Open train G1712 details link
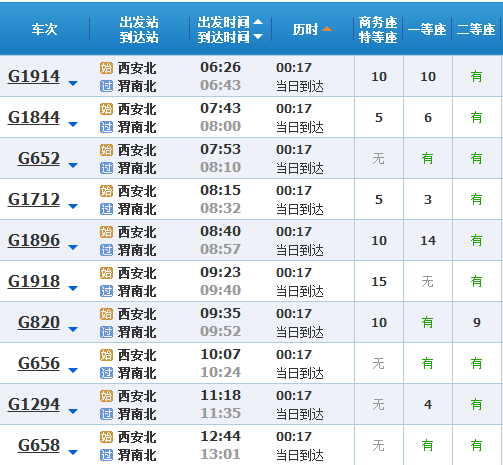This screenshot has width=503, height=465. coord(34,199)
